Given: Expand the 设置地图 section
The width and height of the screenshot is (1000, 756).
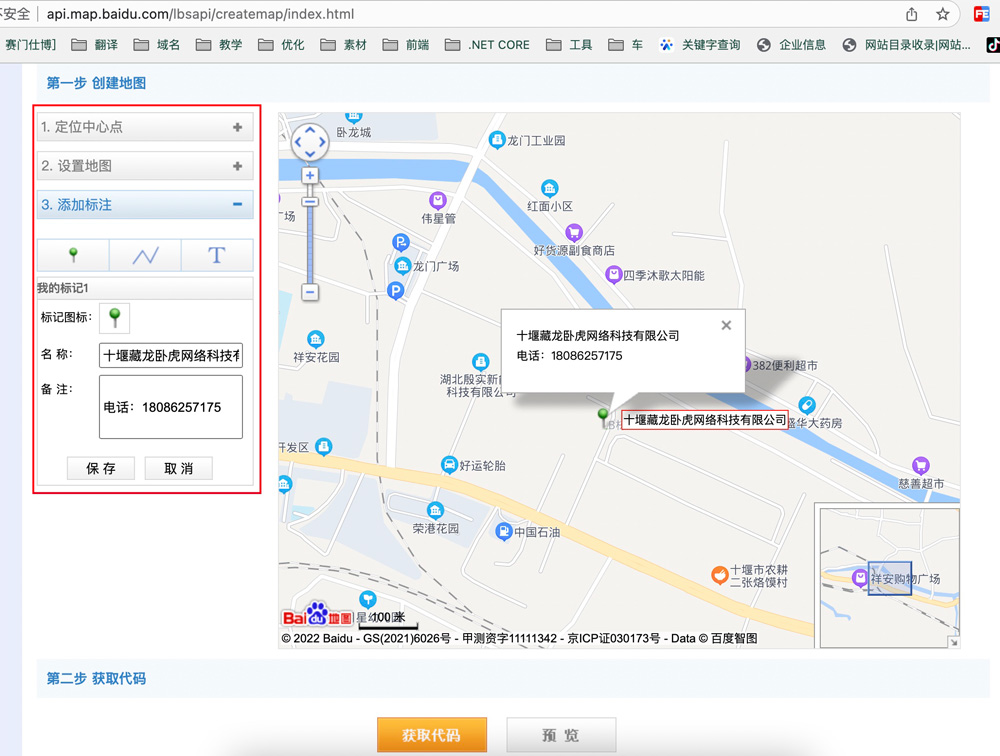Looking at the screenshot, I should click(145, 166).
